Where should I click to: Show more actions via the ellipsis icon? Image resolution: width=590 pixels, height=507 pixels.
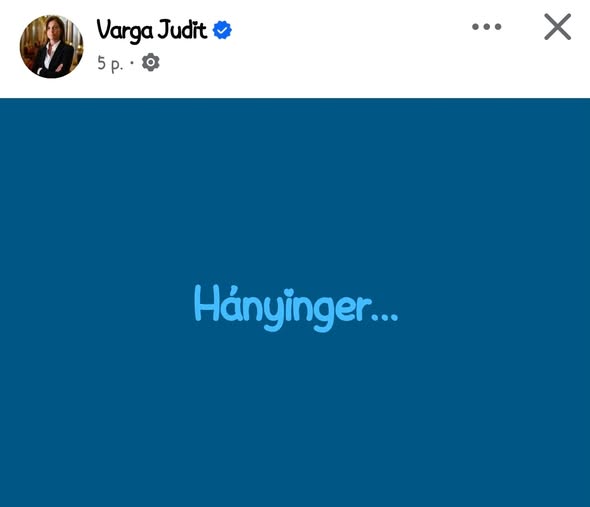coord(487,26)
